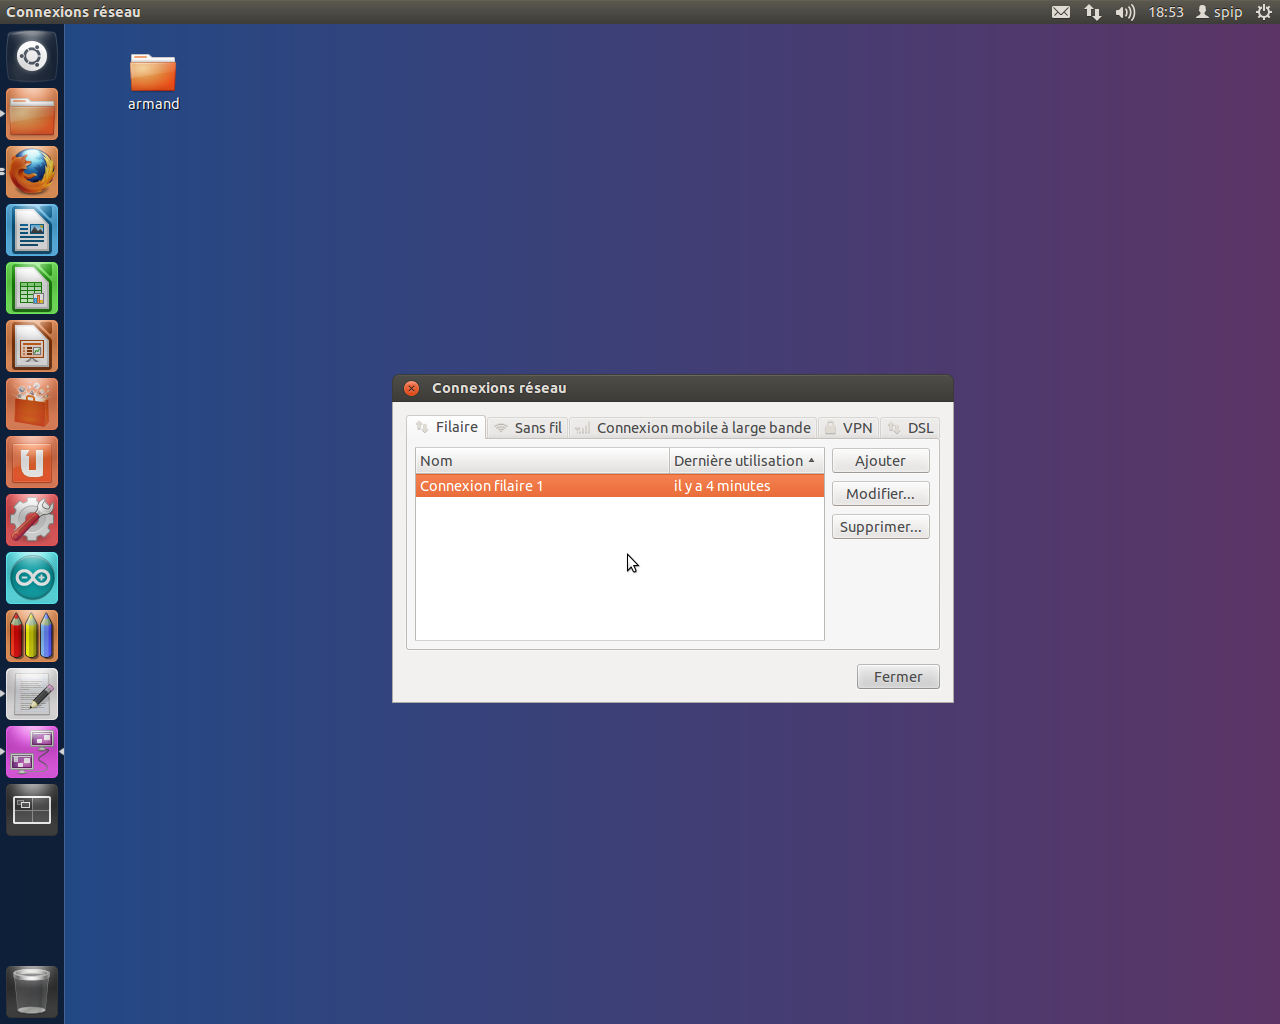Open the spip user menu

coord(1219,12)
